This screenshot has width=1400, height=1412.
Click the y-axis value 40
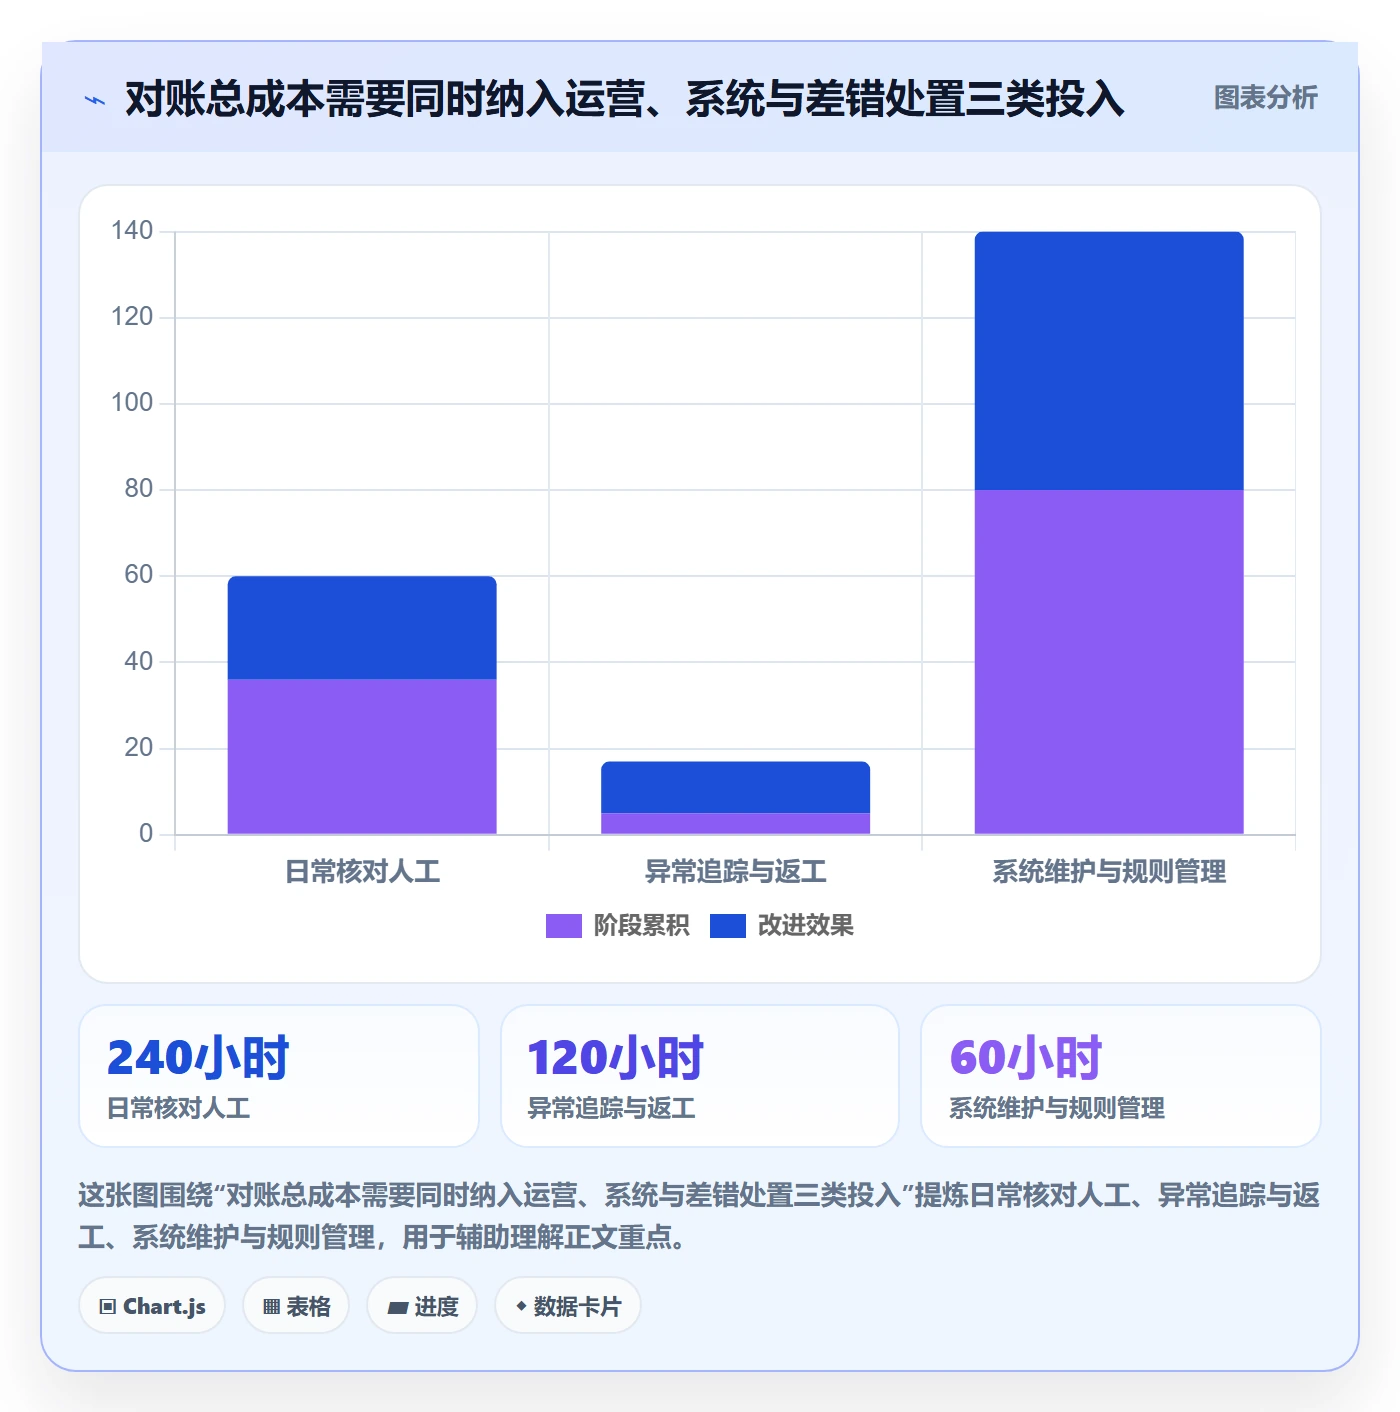(x=139, y=661)
